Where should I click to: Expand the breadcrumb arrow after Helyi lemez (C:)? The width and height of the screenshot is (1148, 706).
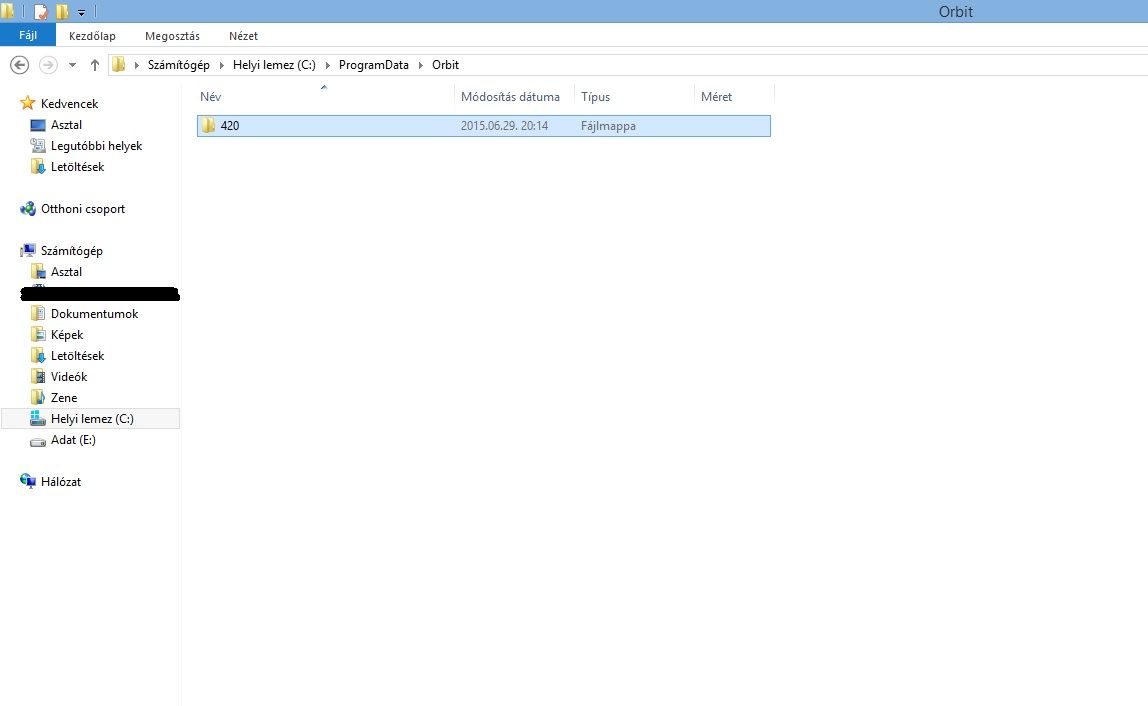327,65
